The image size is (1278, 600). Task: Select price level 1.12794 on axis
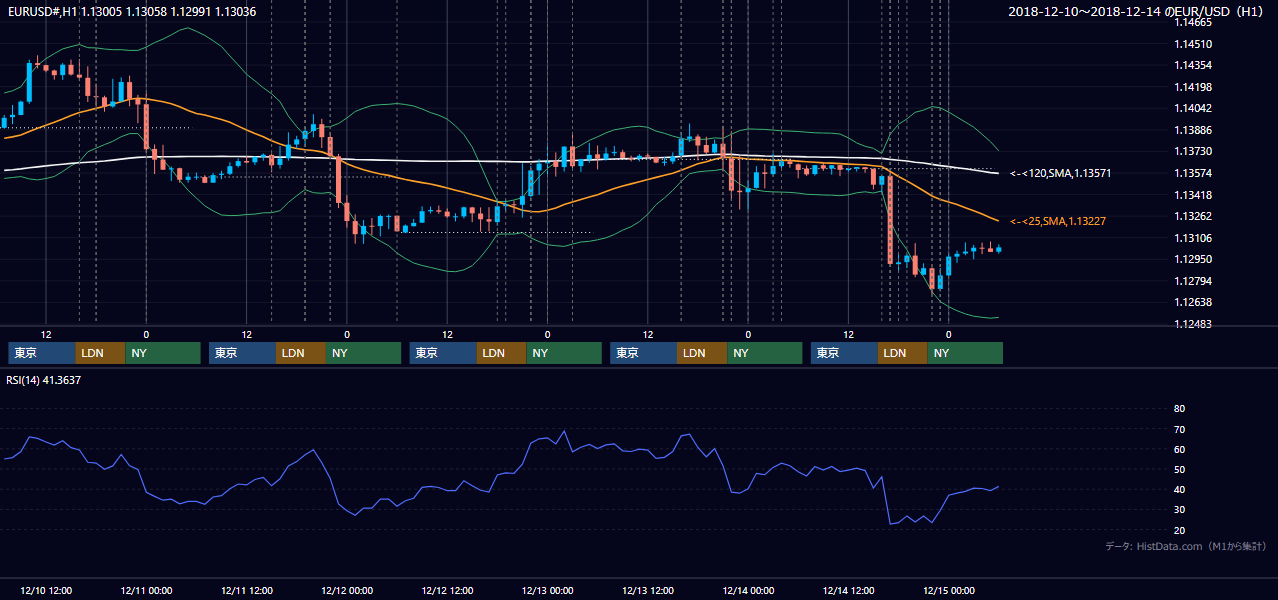(x=1193, y=281)
